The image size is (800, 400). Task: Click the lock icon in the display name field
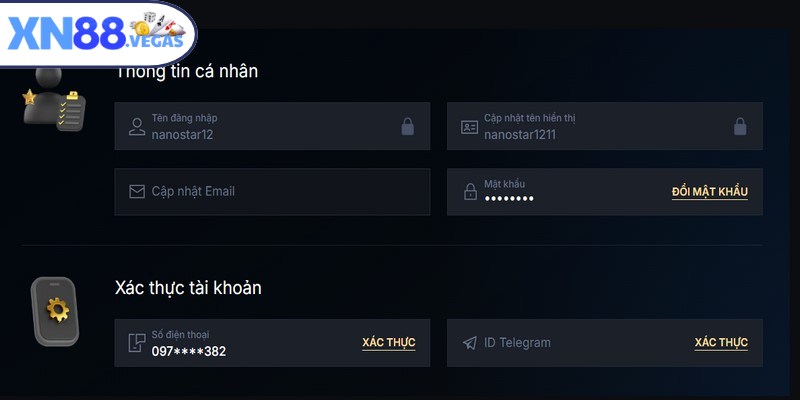(x=740, y=126)
